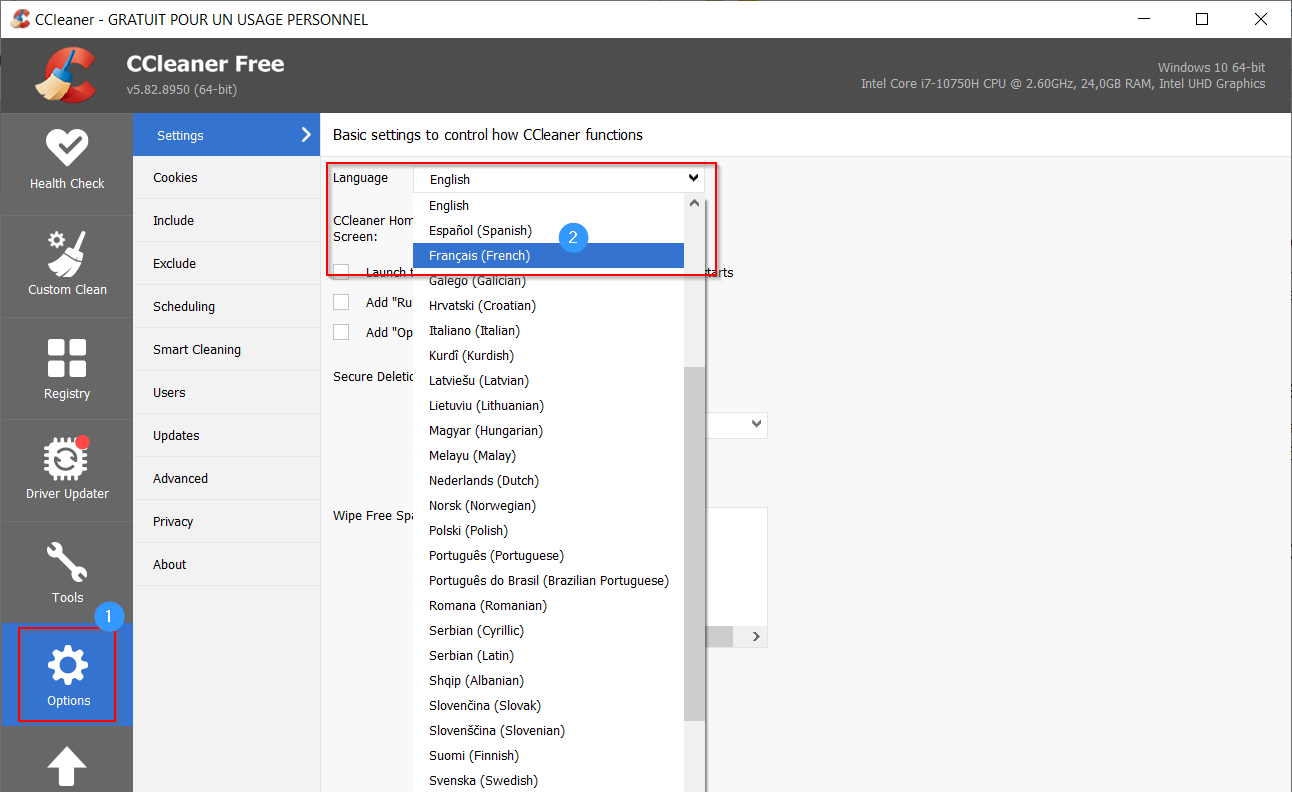Minimize the CCleaner window
This screenshot has width=1292, height=792.
[x=1143, y=19]
